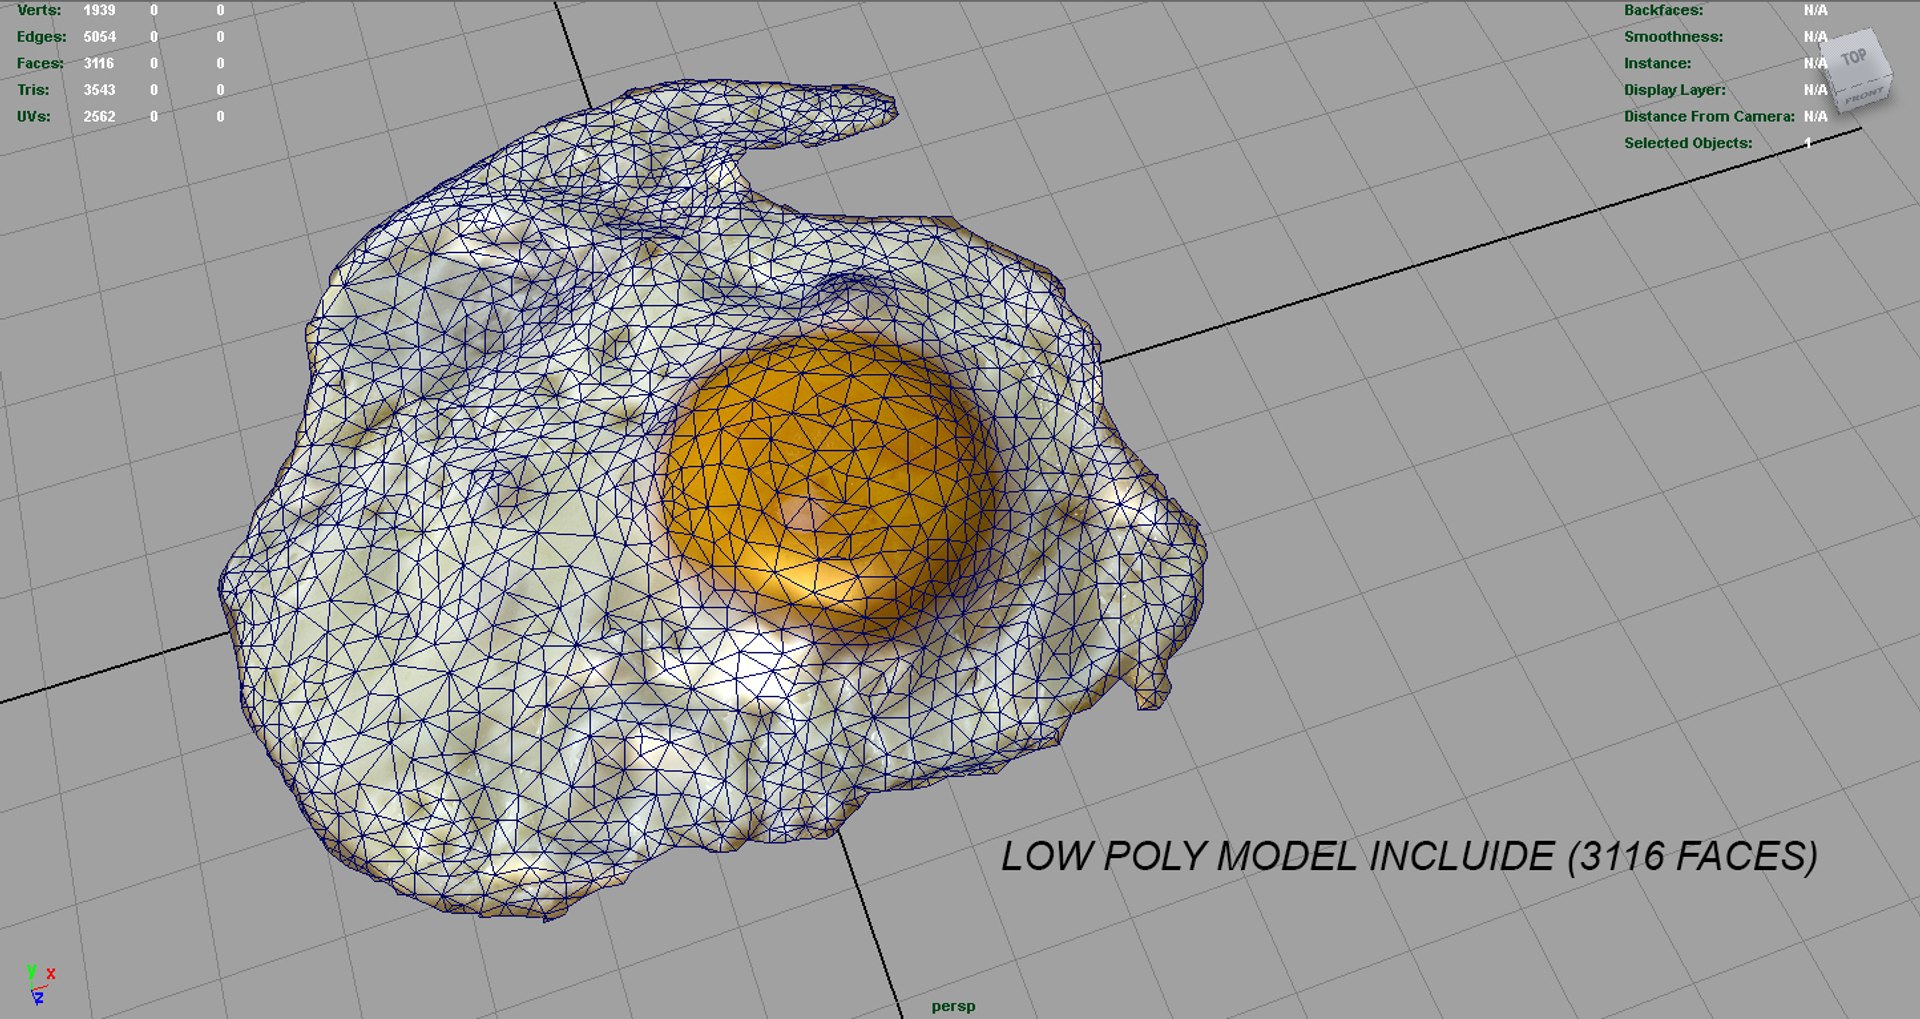This screenshot has width=1920, height=1019.
Task: Click the Verts count 1939
Action: pos(99,10)
